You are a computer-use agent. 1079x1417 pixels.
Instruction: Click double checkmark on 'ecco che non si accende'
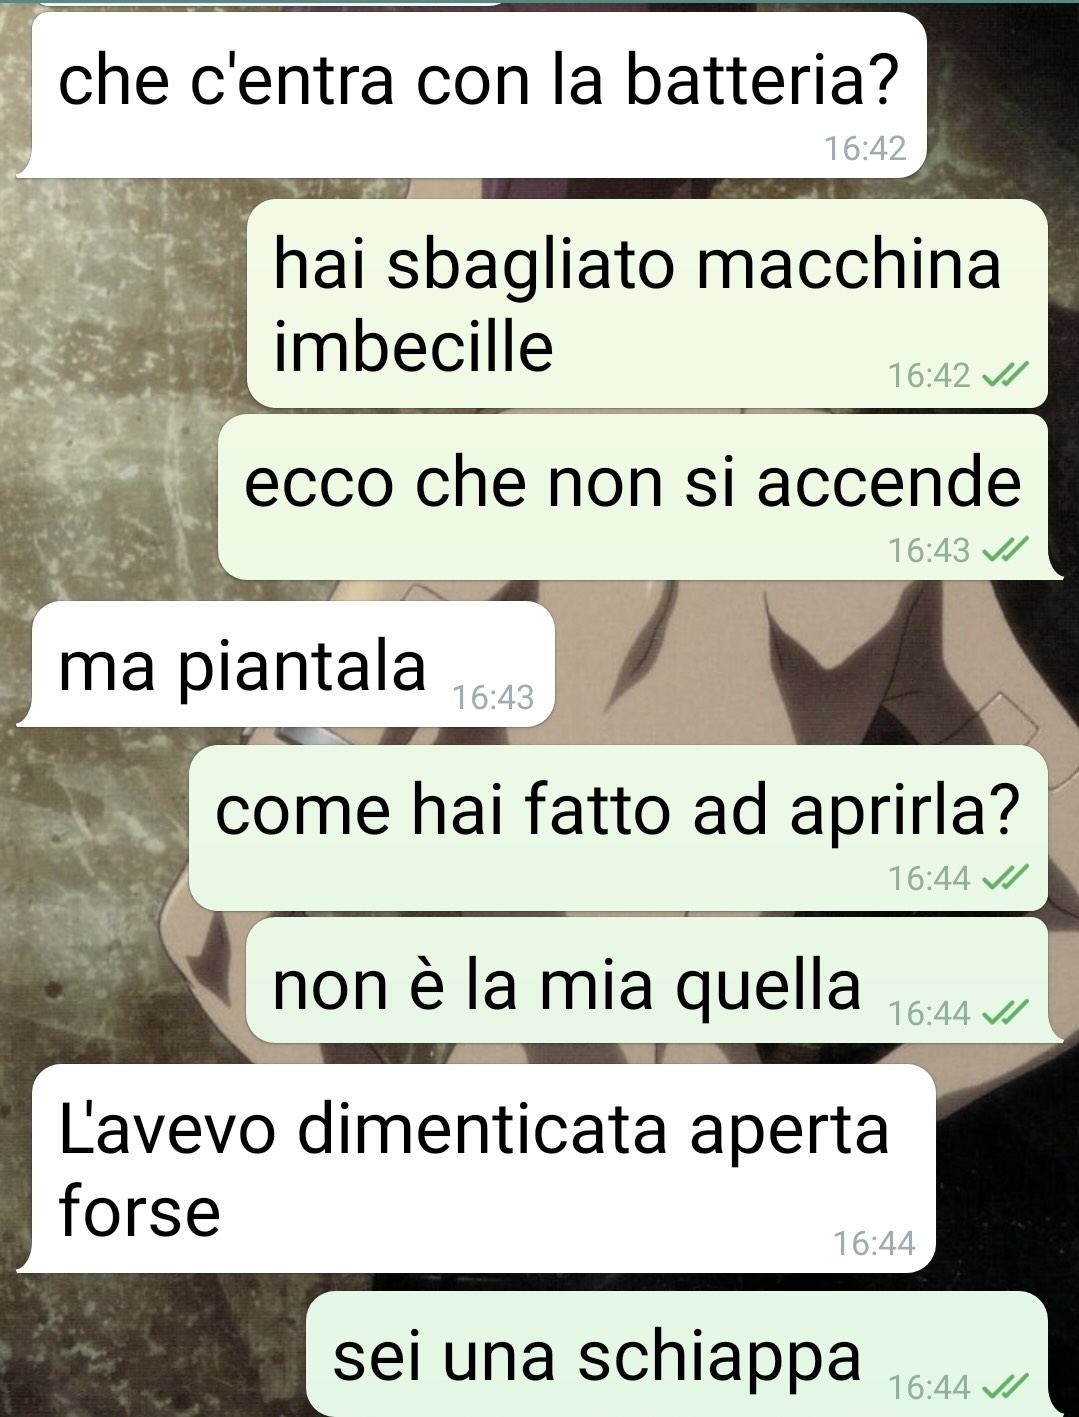[x=1004, y=550]
